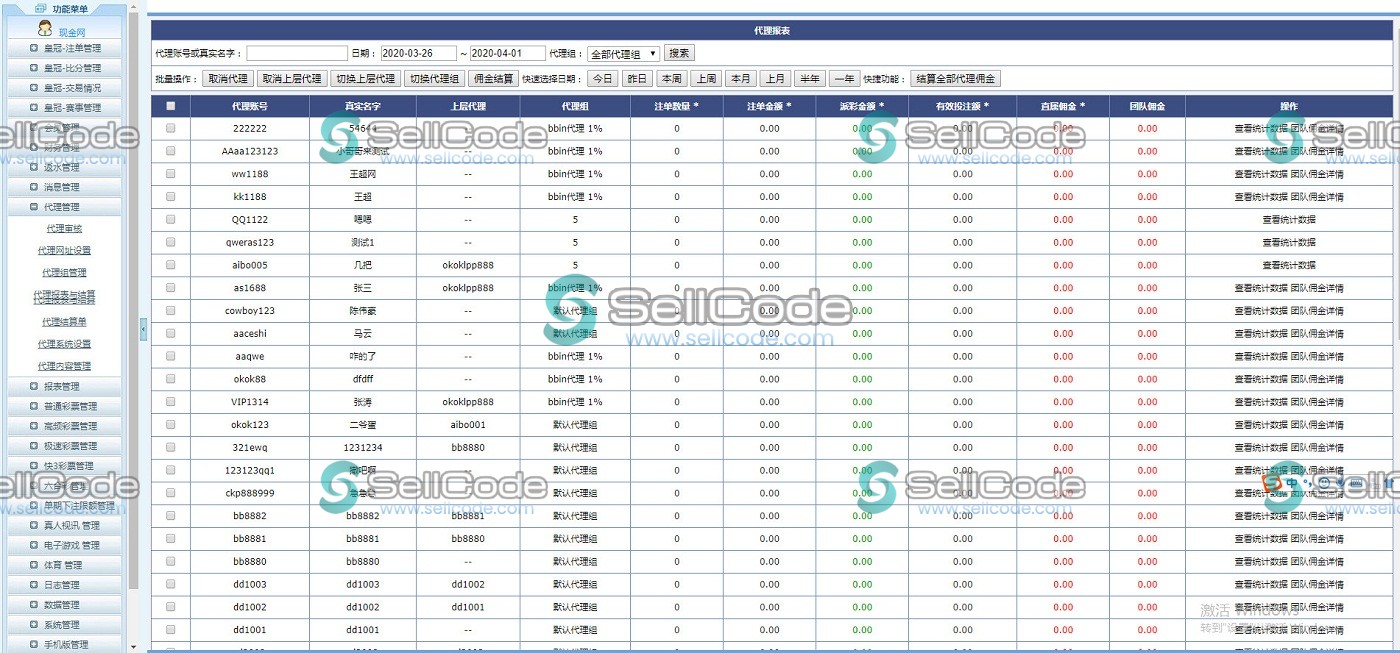Open 查看统计数据 for agent ww1188
Viewport: 1400px width, 653px height.
[1263, 173]
